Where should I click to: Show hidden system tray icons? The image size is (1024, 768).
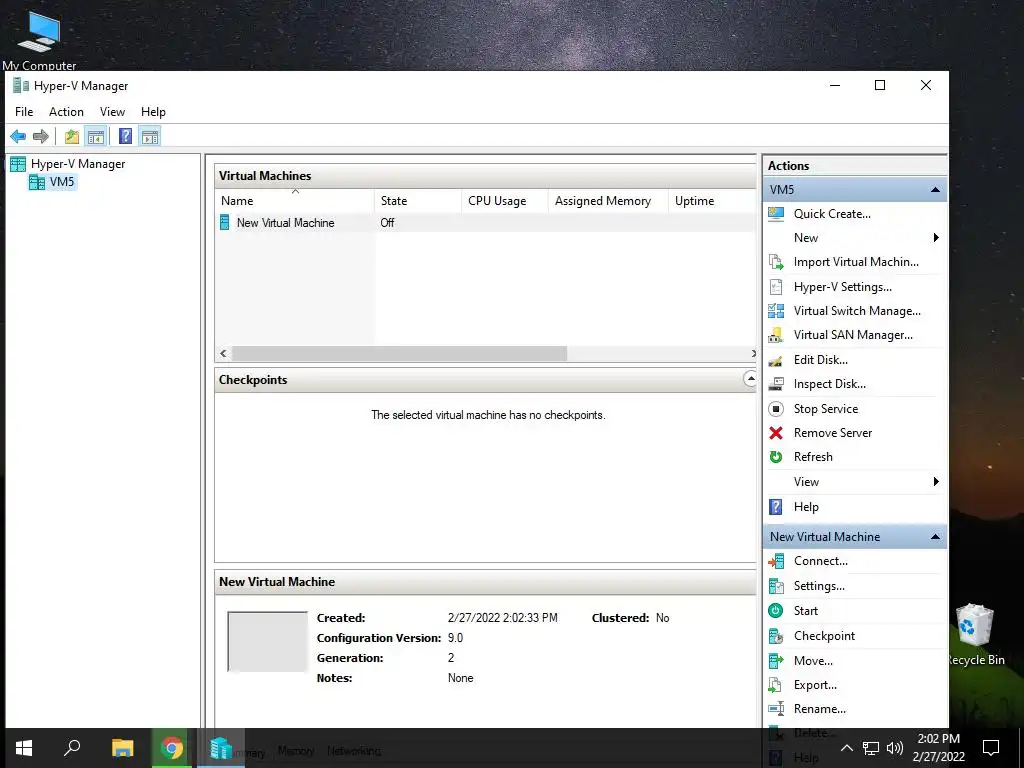846,748
